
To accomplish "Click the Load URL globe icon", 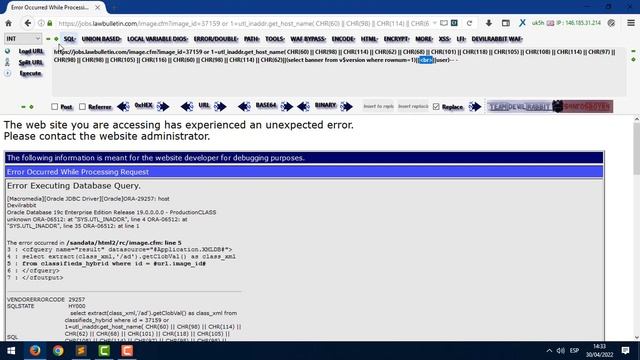I will 7,51.
